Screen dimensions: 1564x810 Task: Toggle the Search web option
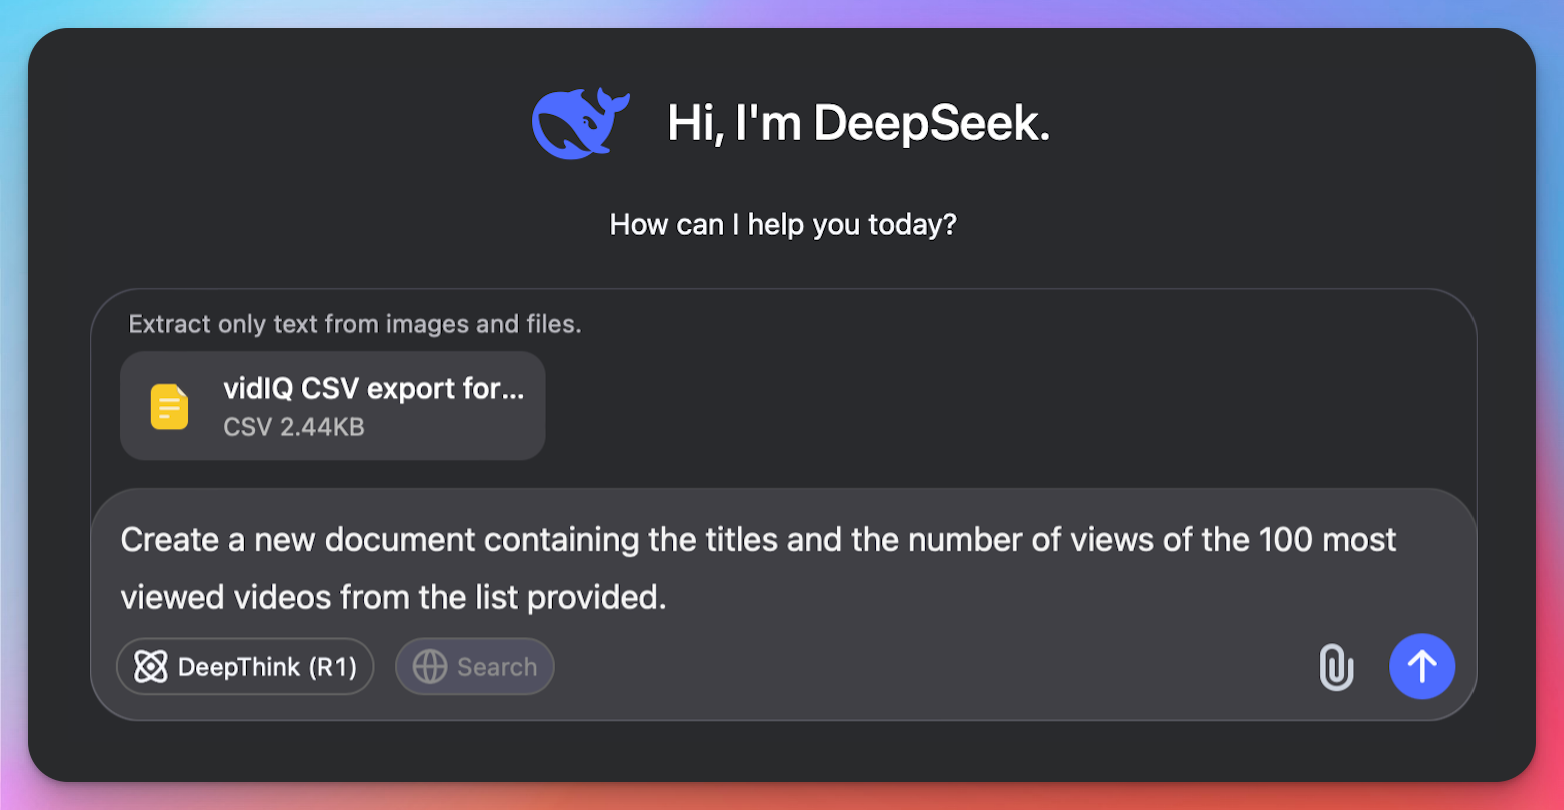(x=475, y=667)
